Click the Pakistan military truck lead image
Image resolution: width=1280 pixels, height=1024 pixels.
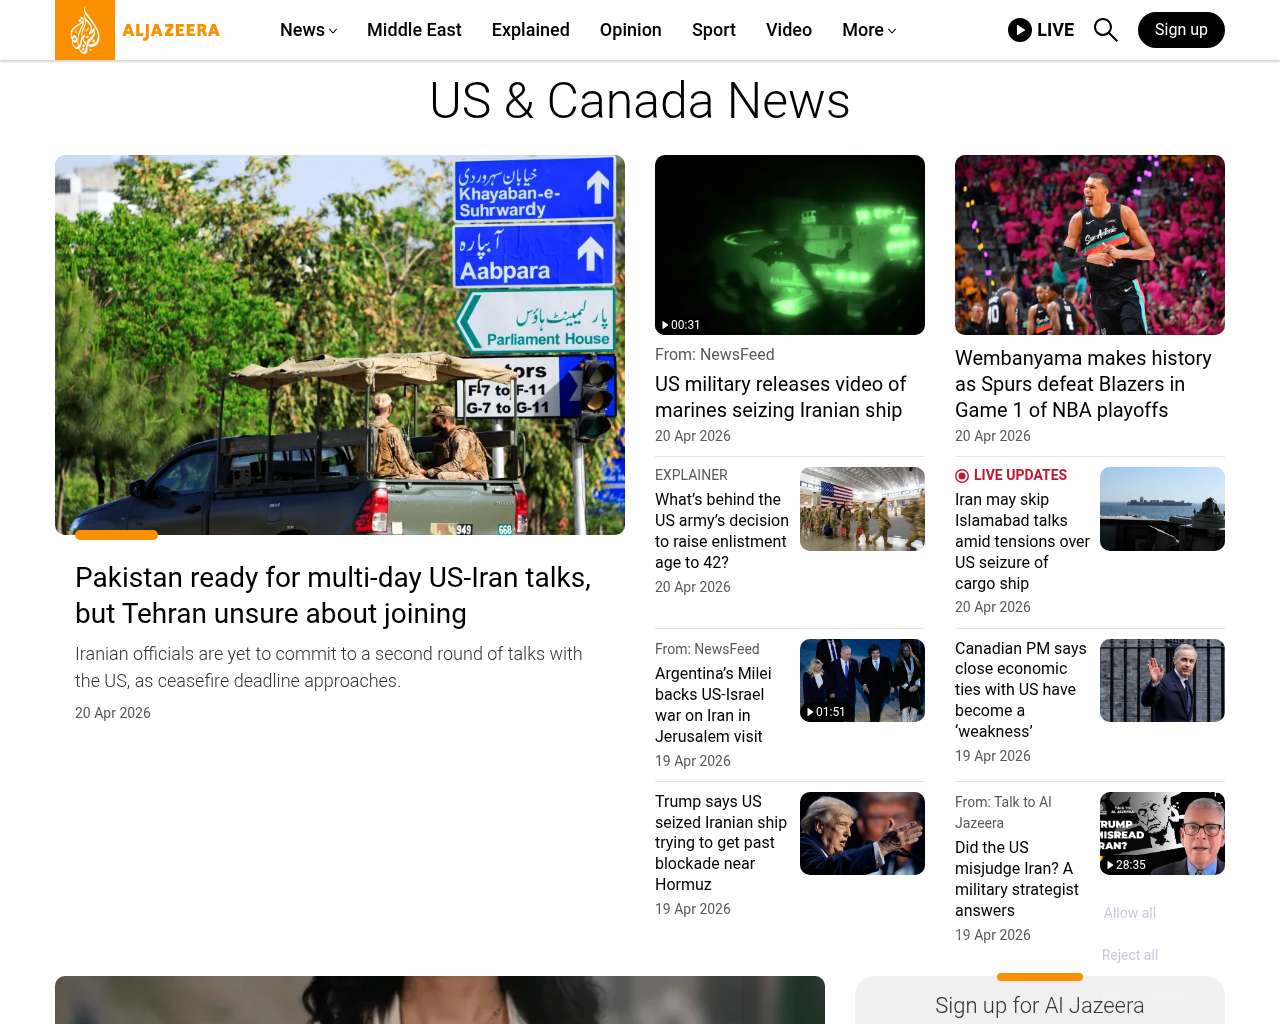point(340,345)
